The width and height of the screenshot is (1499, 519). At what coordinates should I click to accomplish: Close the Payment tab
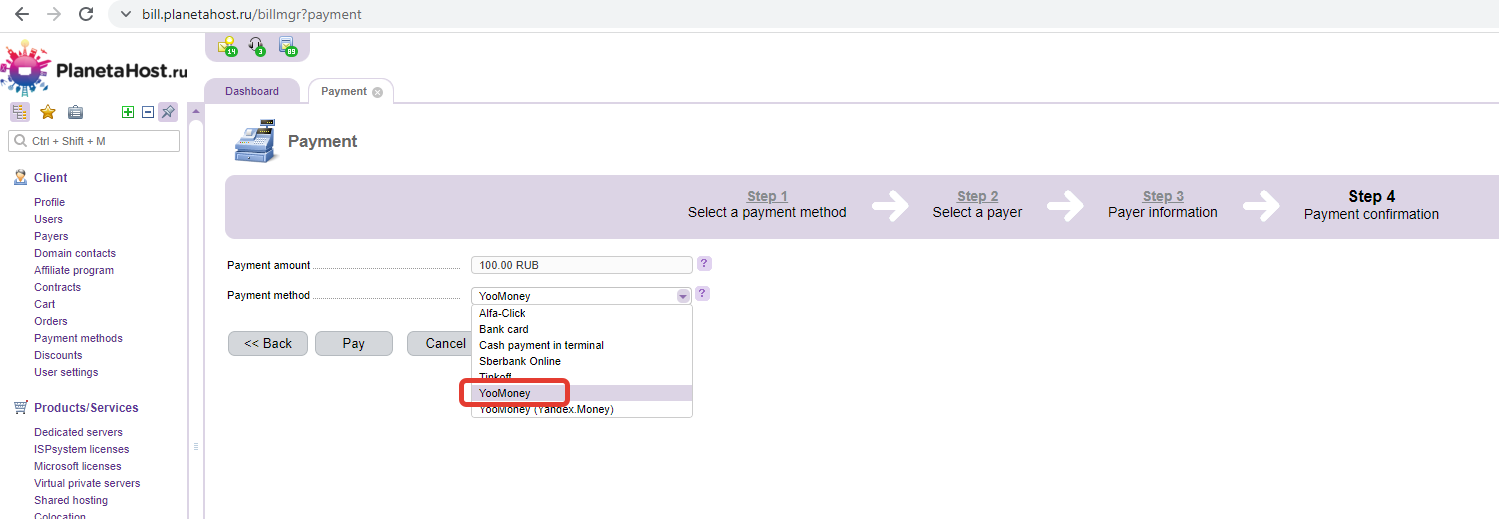point(377,92)
